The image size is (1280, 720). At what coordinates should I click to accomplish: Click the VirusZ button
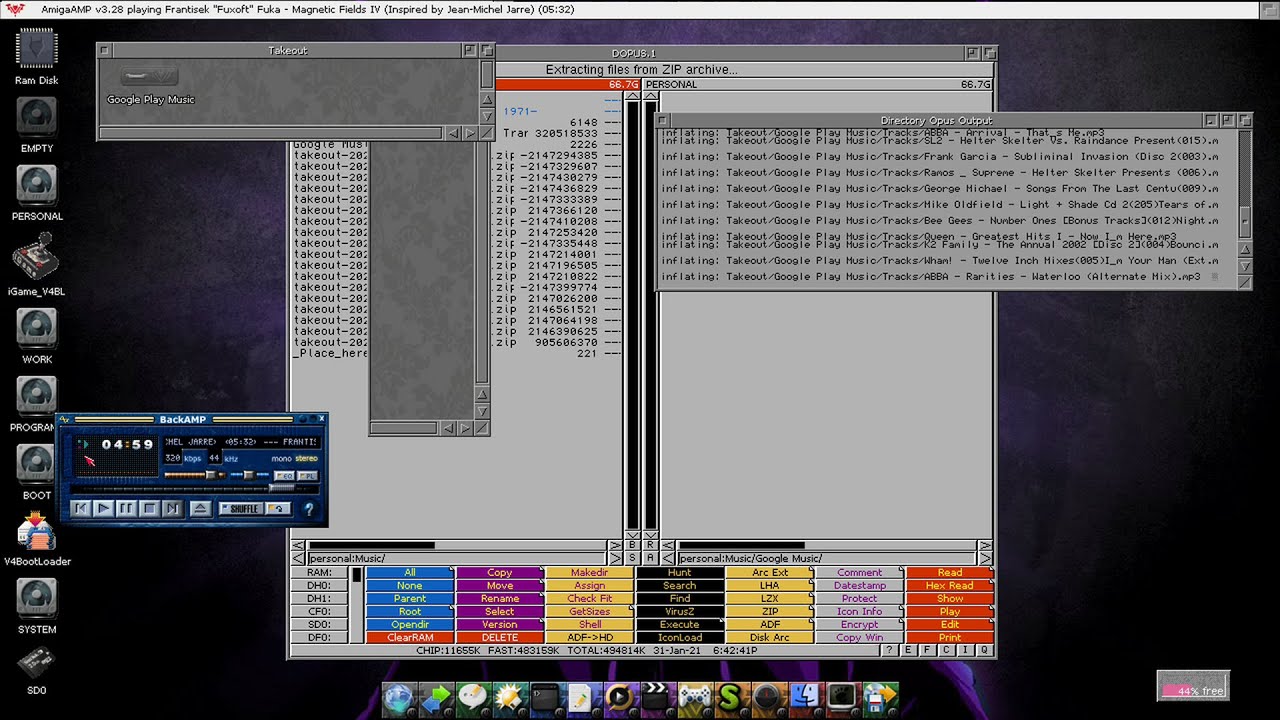pos(680,612)
